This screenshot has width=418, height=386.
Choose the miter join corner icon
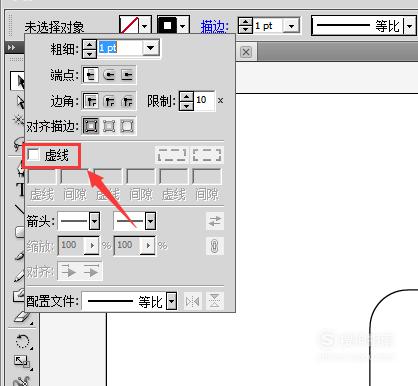click(90, 100)
